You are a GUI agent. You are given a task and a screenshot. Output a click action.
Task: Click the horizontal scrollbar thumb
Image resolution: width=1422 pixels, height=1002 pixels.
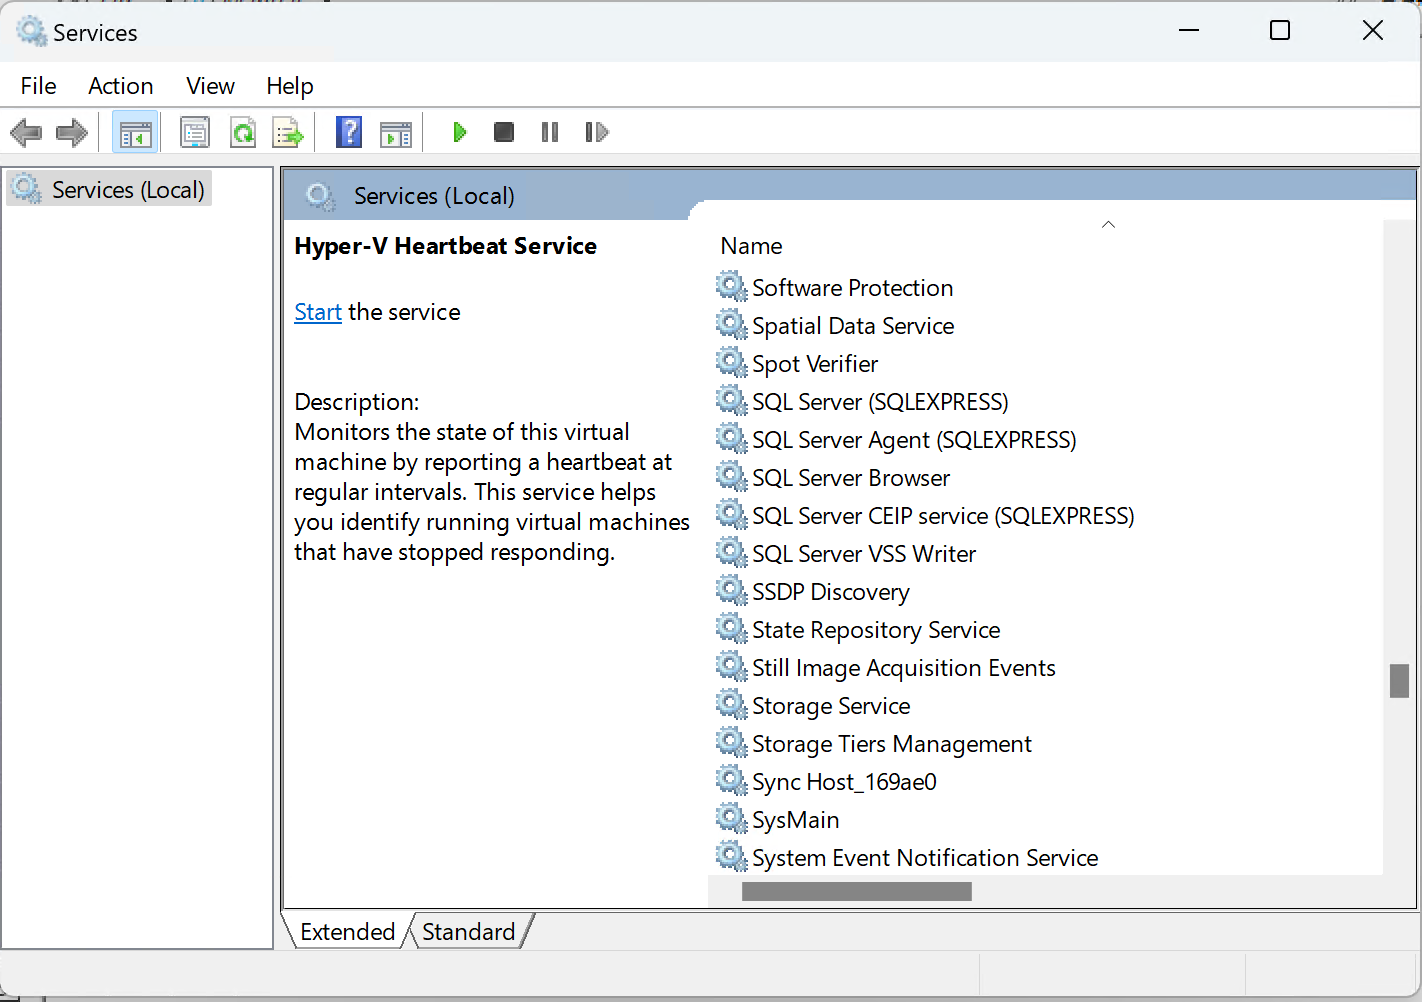click(x=856, y=891)
